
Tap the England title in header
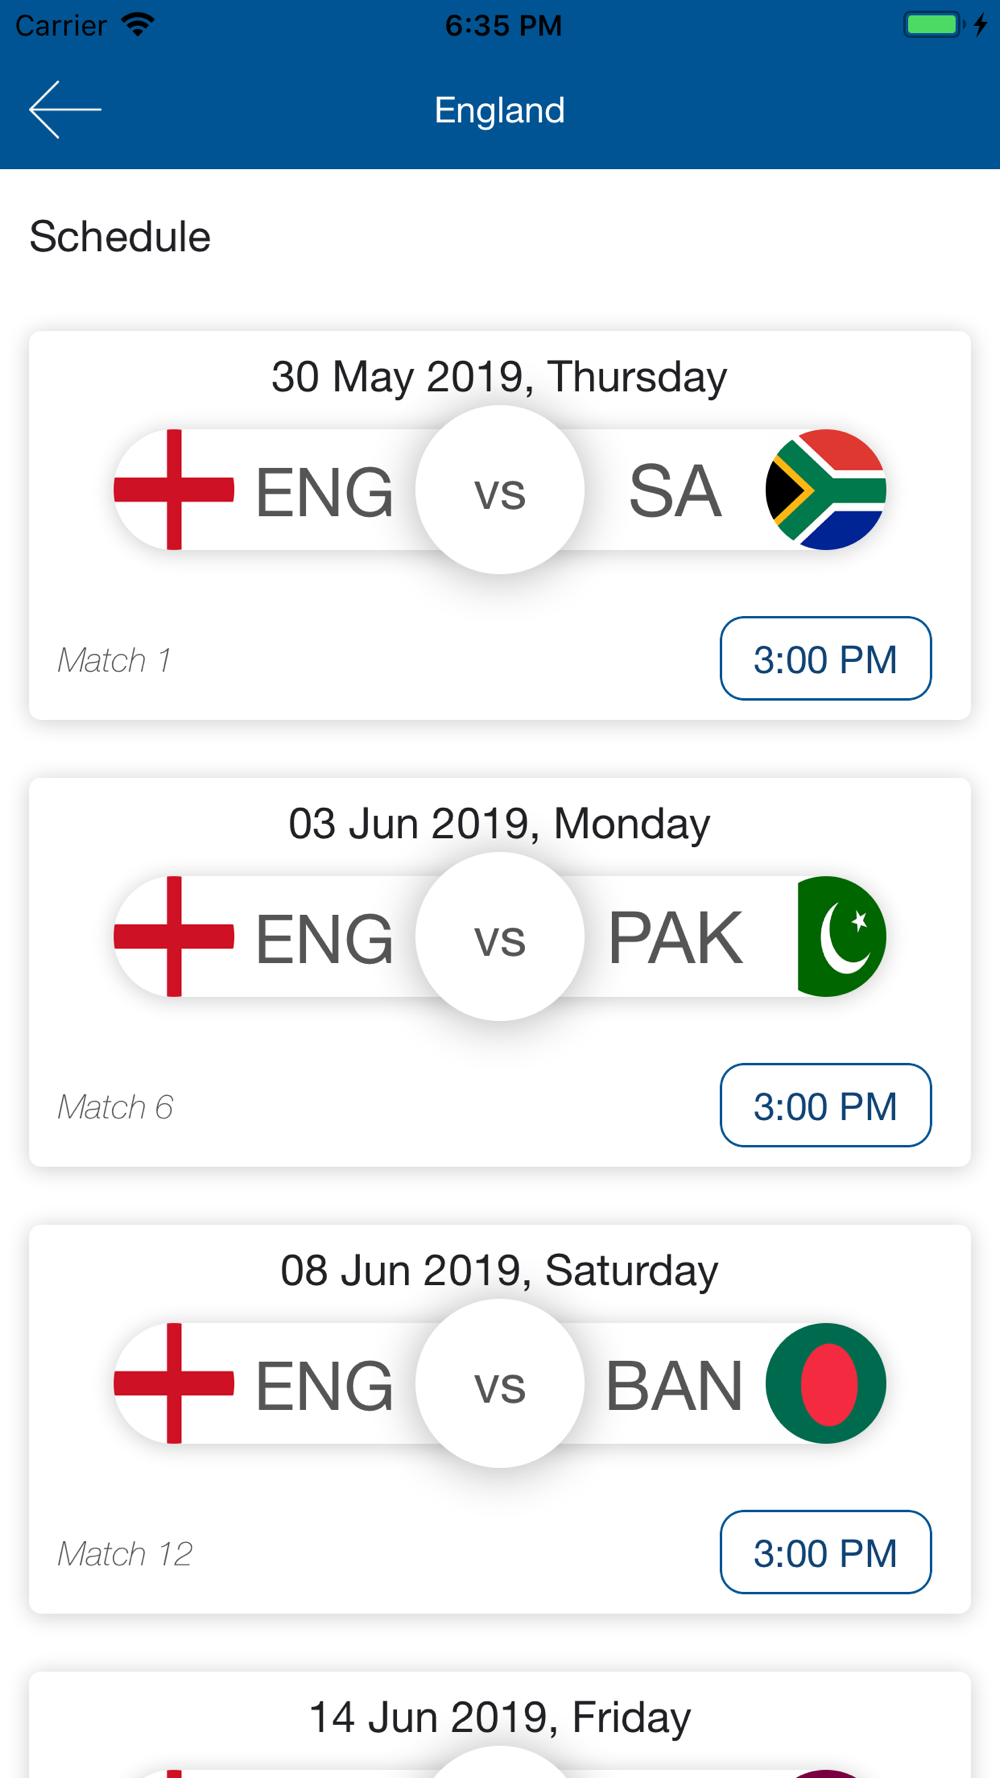click(500, 110)
